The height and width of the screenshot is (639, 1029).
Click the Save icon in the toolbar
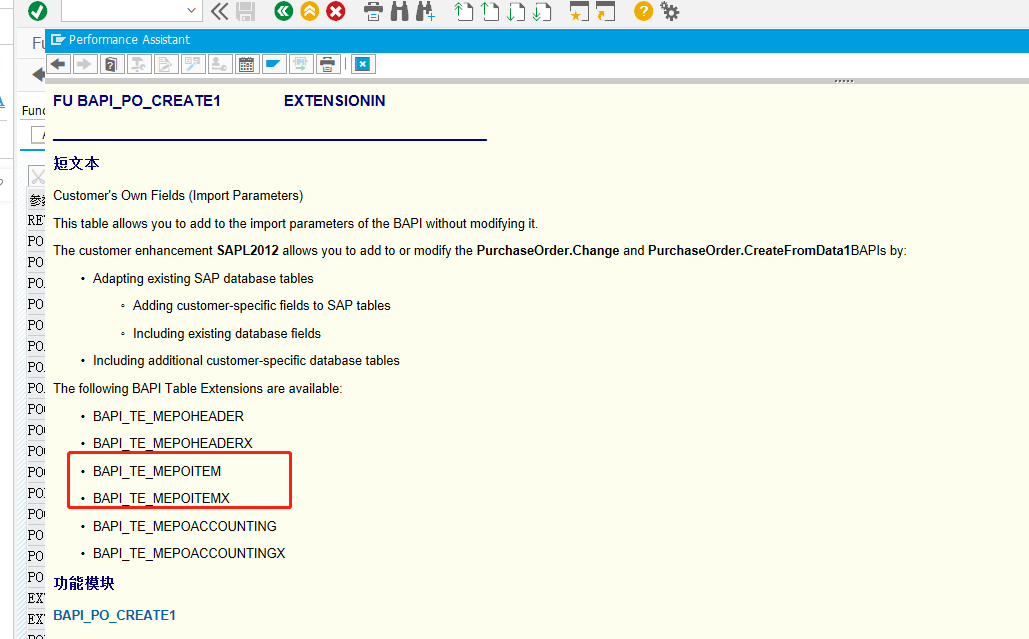243,11
